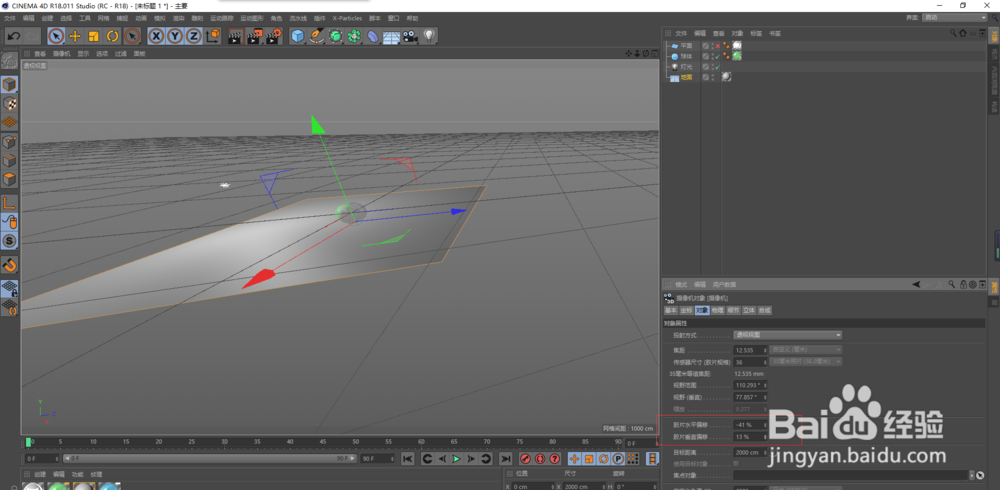1000x490 pixels.
Task: Open the 过滤 viewport menu
Action: coord(121,54)
